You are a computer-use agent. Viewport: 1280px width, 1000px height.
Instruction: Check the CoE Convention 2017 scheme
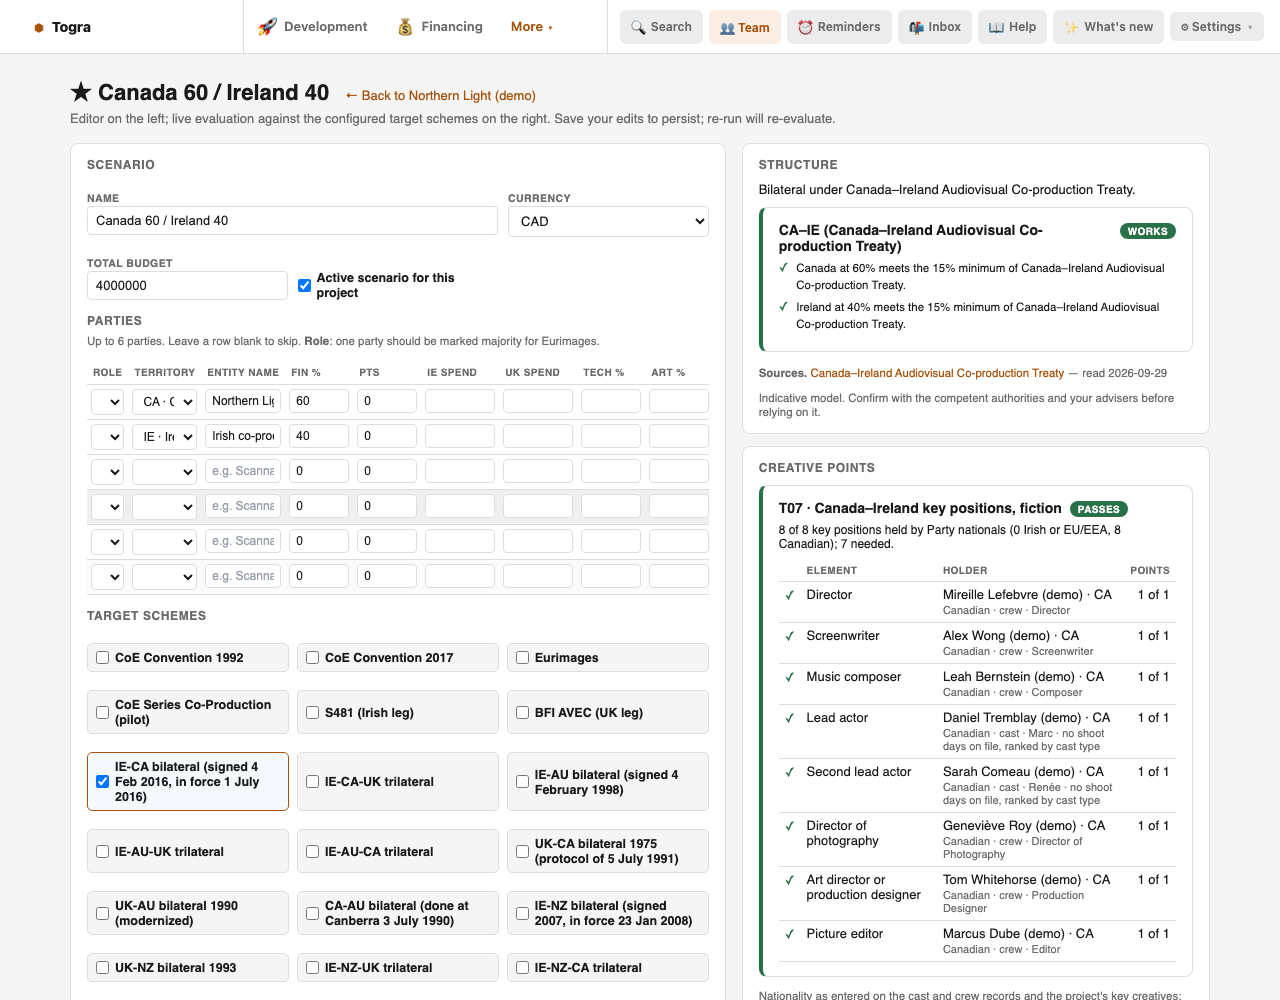tap(312, 658)
